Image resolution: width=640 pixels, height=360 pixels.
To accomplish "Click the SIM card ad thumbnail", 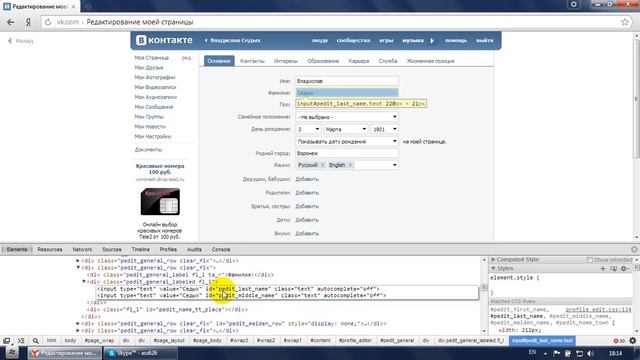I will tap(160, 202).
